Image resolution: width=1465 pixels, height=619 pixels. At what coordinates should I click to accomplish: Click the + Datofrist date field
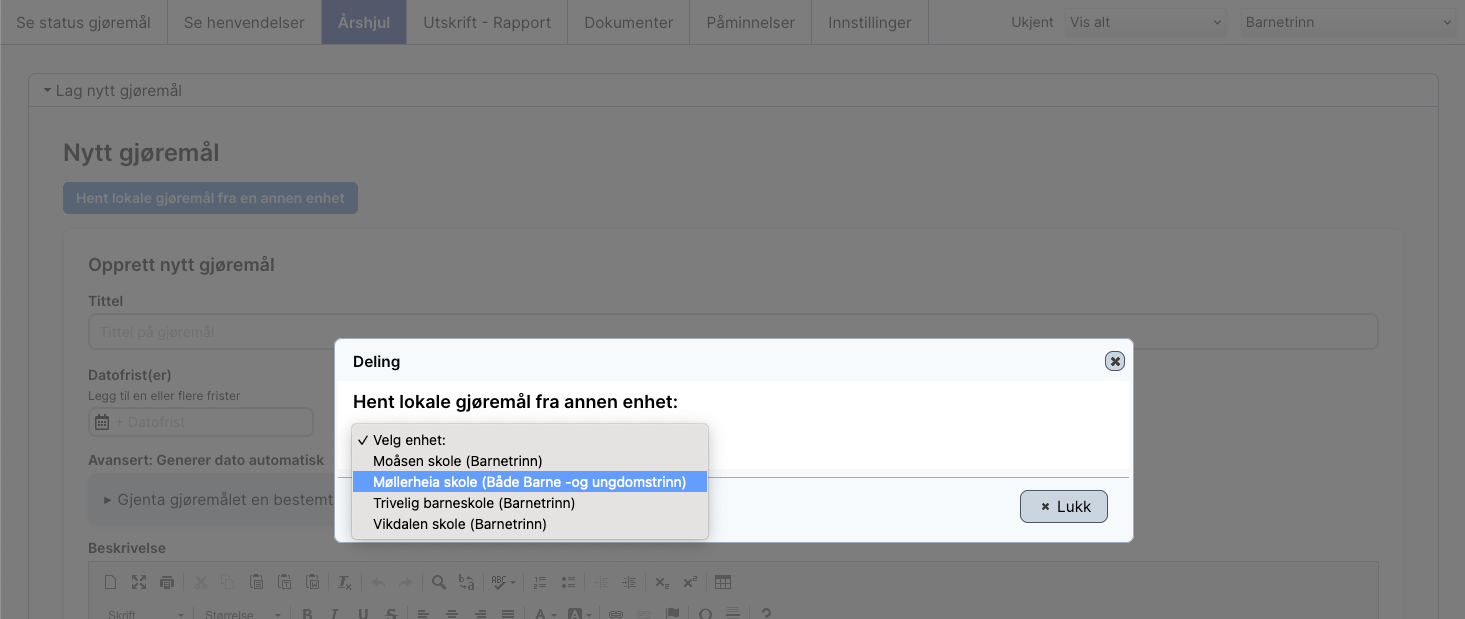[201, 422]
